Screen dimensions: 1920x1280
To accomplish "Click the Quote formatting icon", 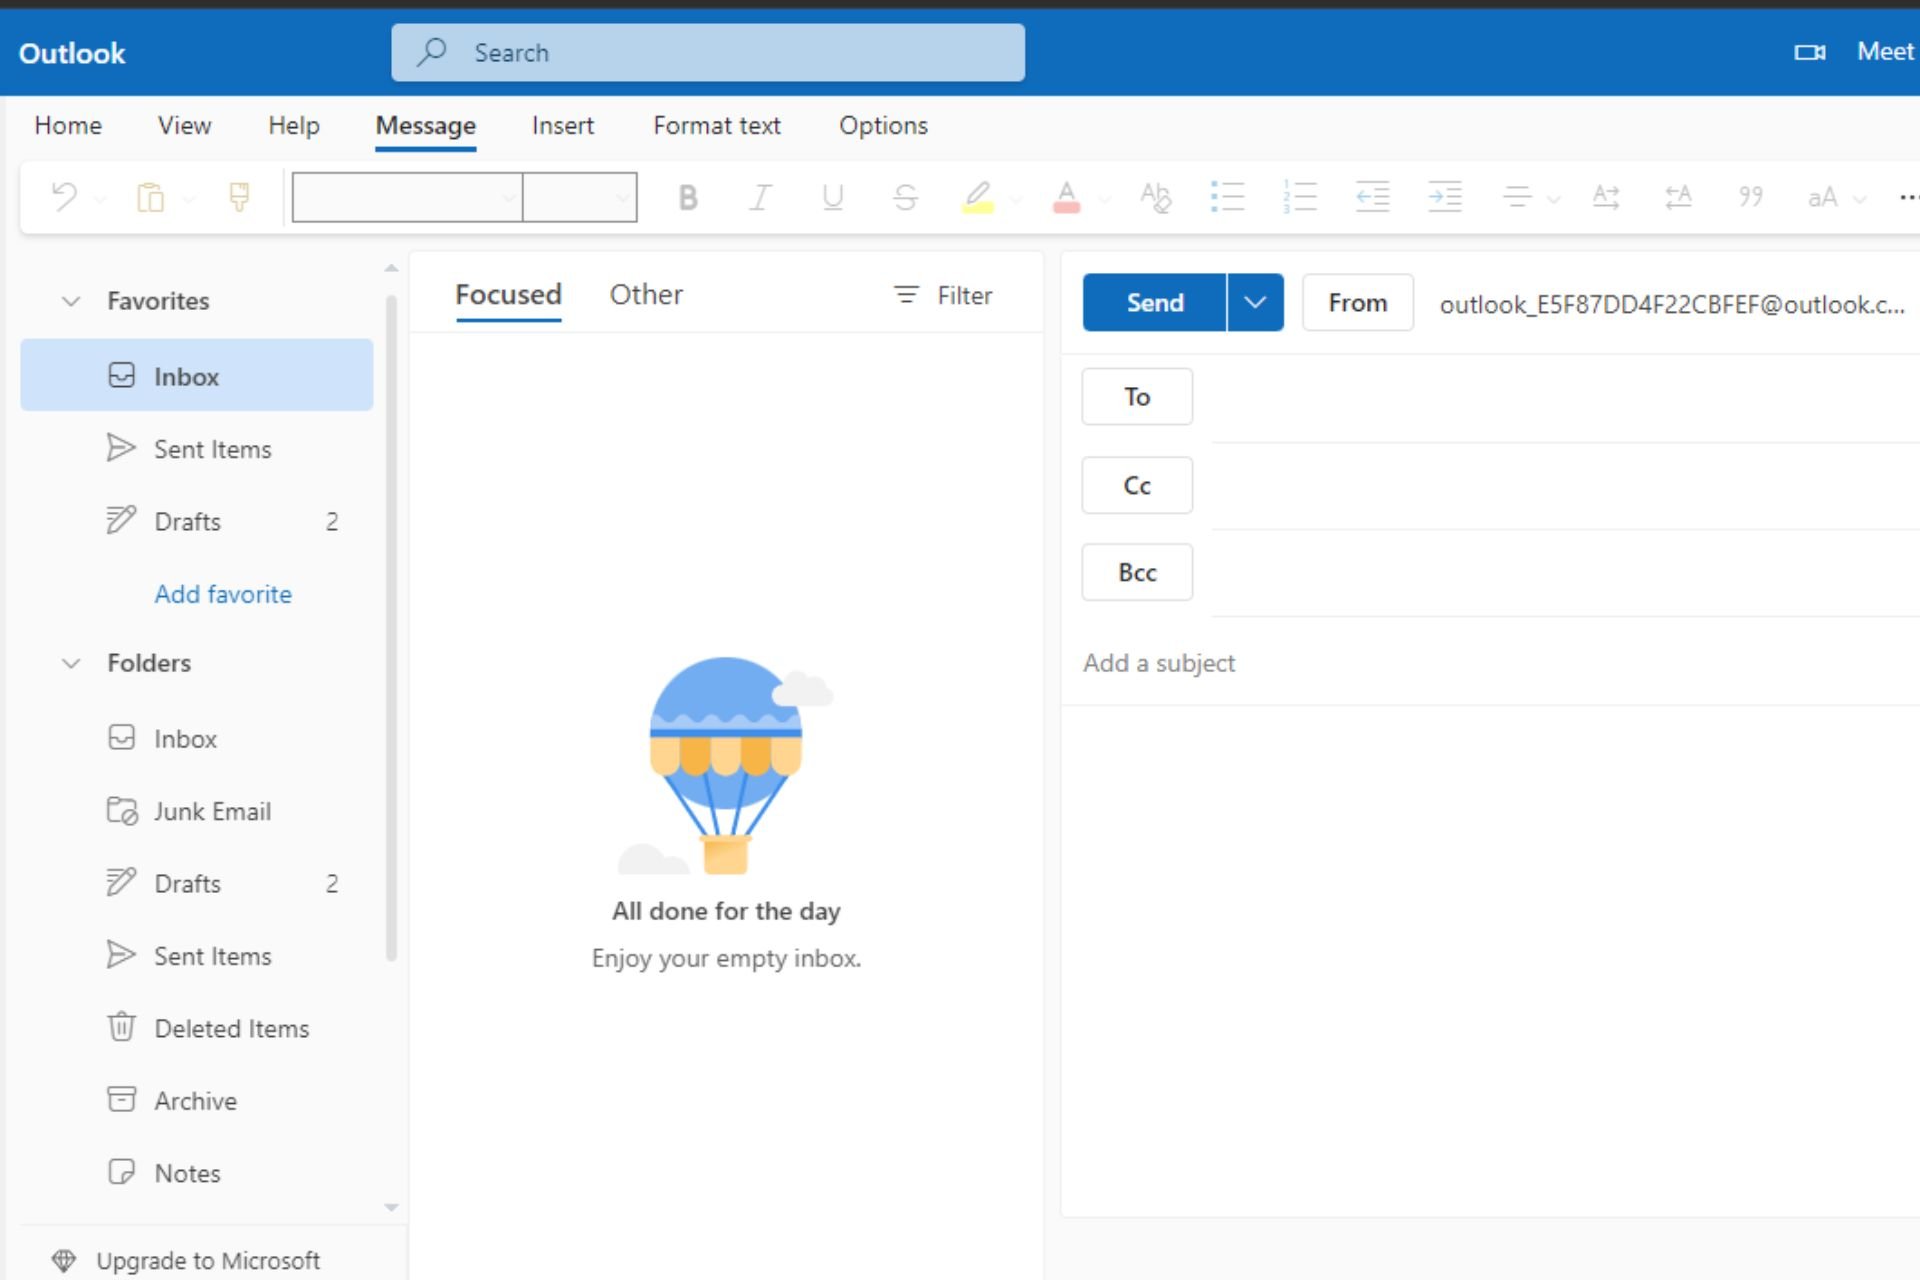I will (1750, 197).
